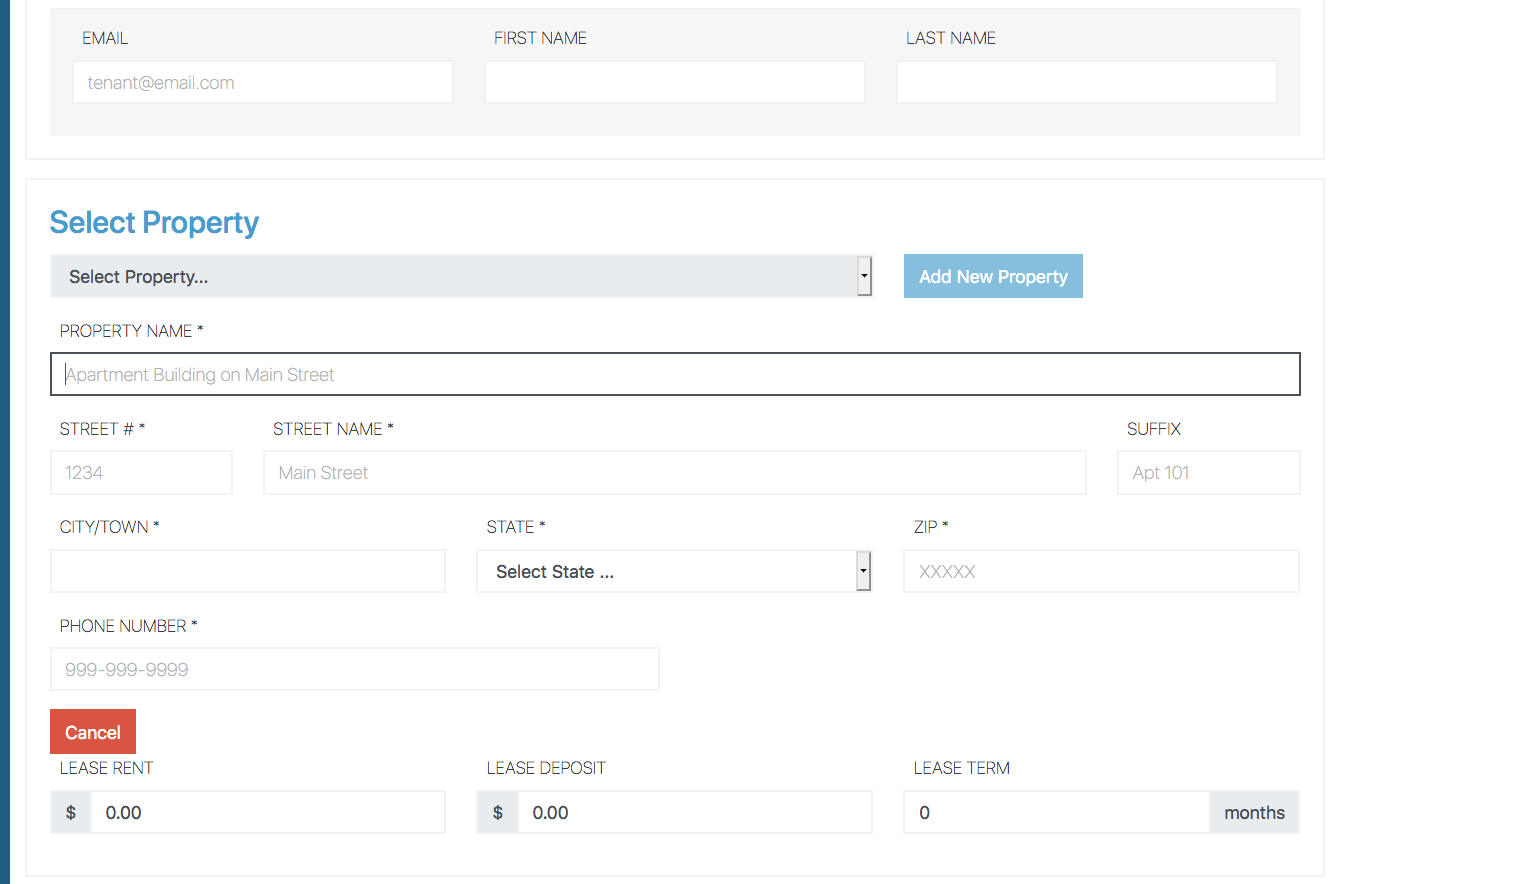Click the LAST NAME label

[951, 38]
